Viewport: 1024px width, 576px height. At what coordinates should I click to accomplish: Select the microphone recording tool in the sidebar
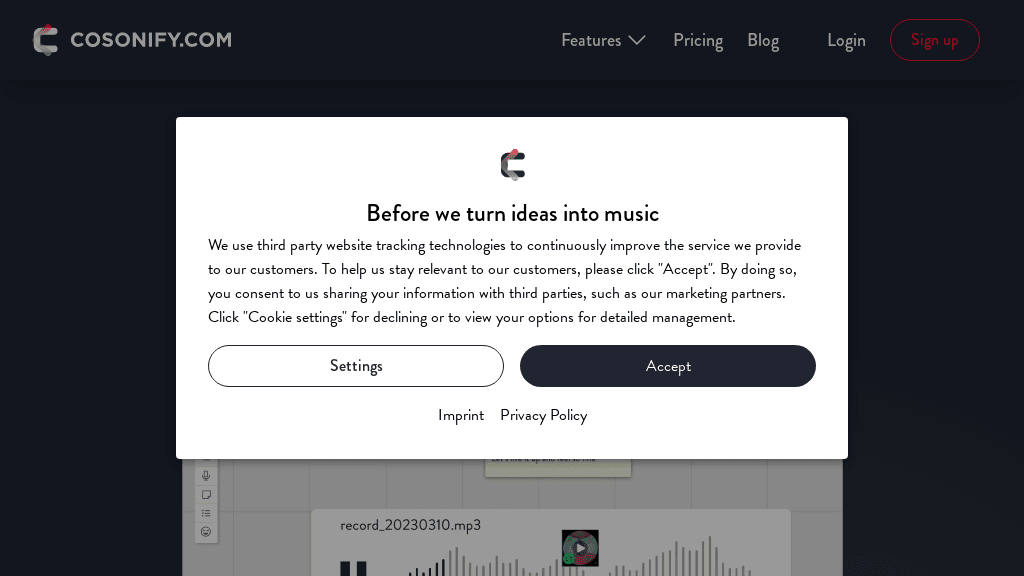click(206, 476)
